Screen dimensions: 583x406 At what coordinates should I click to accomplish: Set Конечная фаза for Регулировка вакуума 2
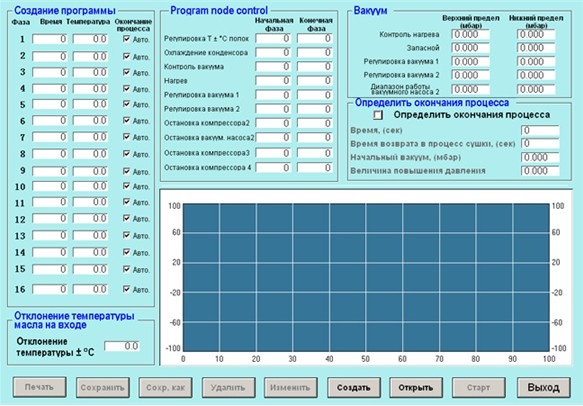pyautogui.click(x=315, y=109)
